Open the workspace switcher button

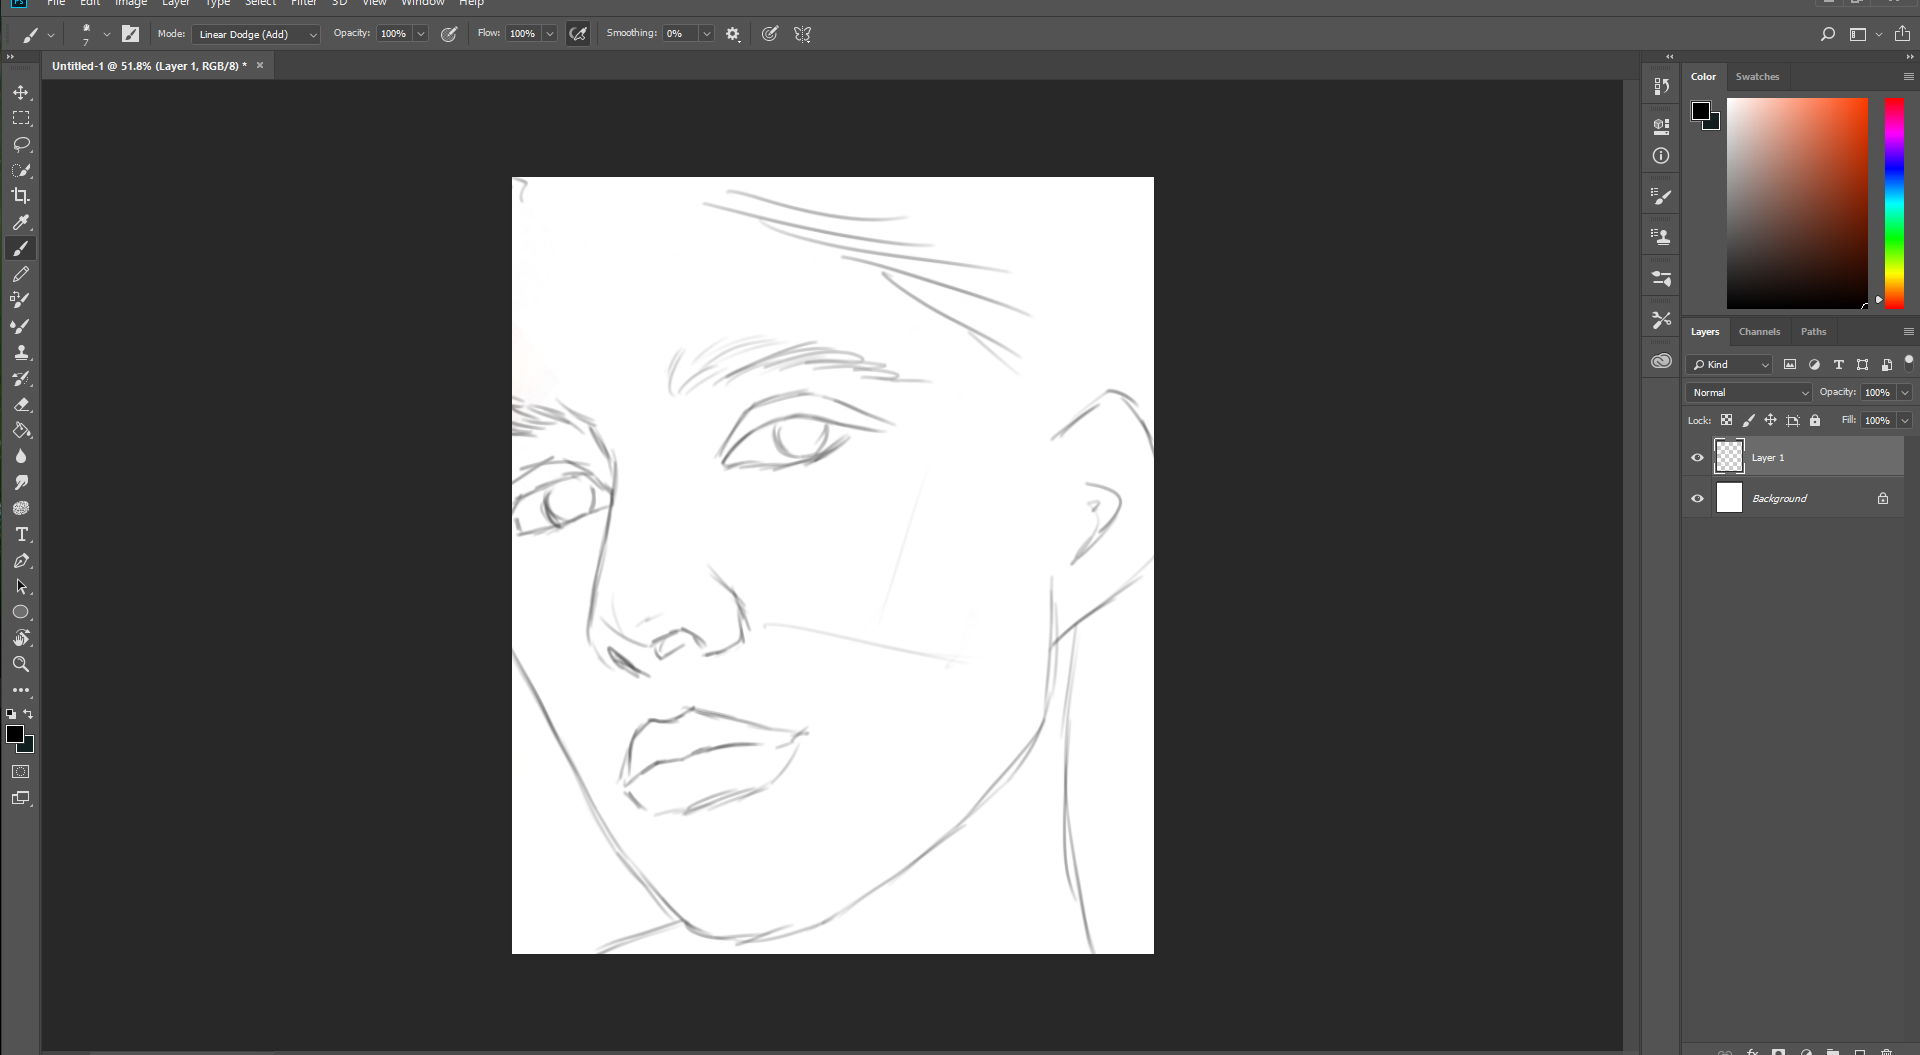[x=1858, y=34]
